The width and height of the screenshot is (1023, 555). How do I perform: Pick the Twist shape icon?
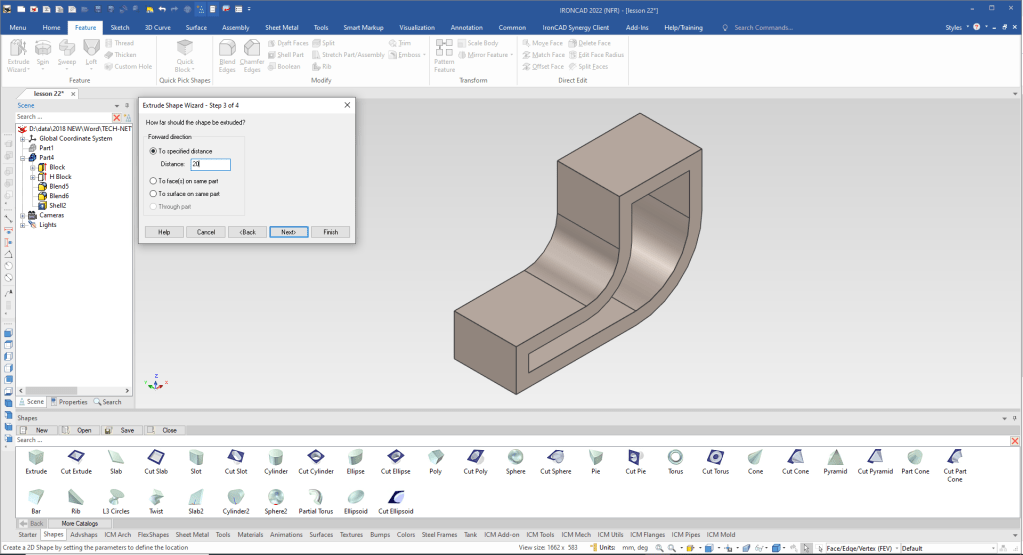coord(156,497)
